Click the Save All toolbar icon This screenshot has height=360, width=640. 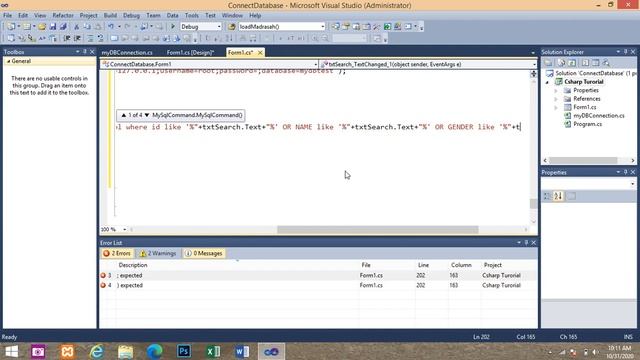coord(63,27)
